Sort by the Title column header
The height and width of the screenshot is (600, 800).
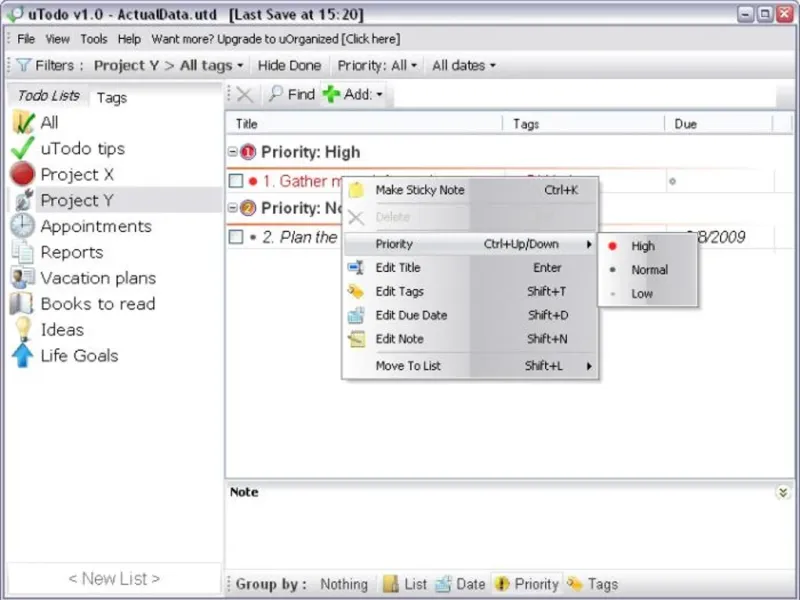pyautogui.click(x=363, y=124)
